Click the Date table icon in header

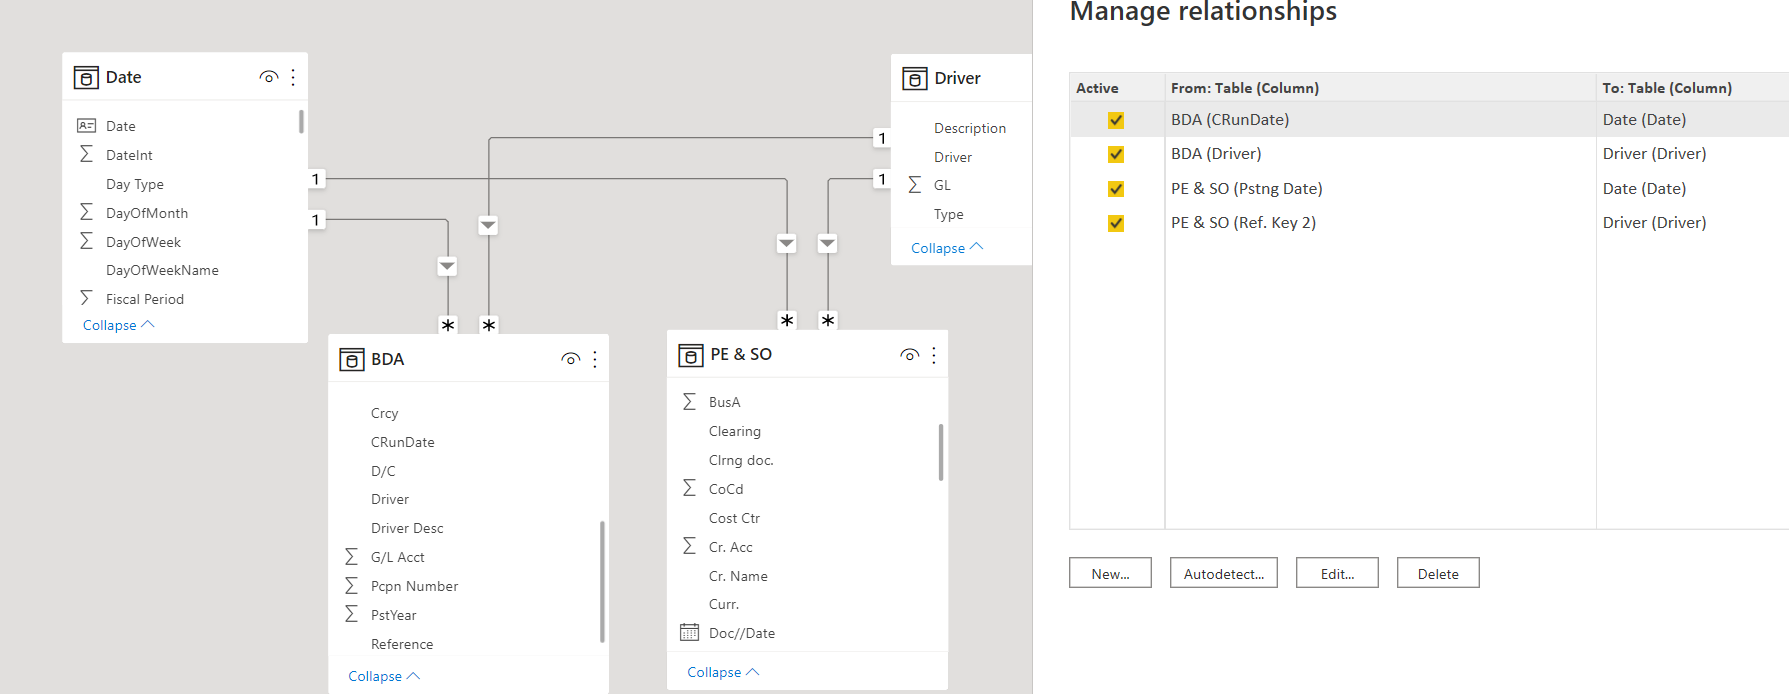pos(86,78)
